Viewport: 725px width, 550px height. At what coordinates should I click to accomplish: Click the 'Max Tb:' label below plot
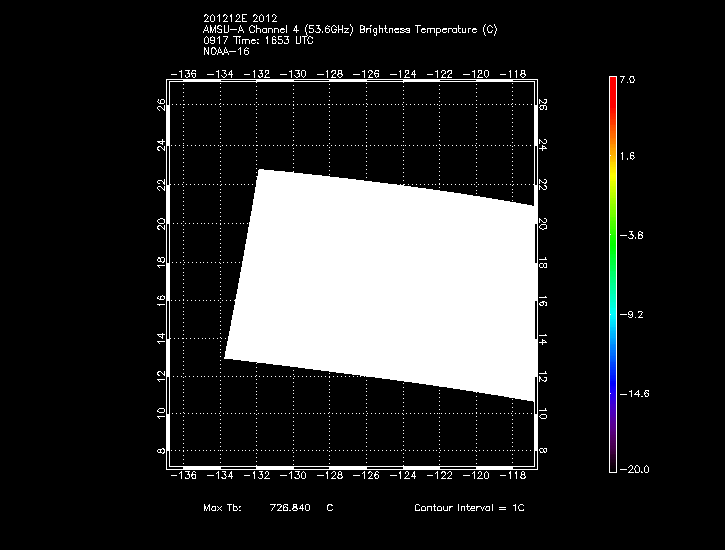click(x=222, y=508)
